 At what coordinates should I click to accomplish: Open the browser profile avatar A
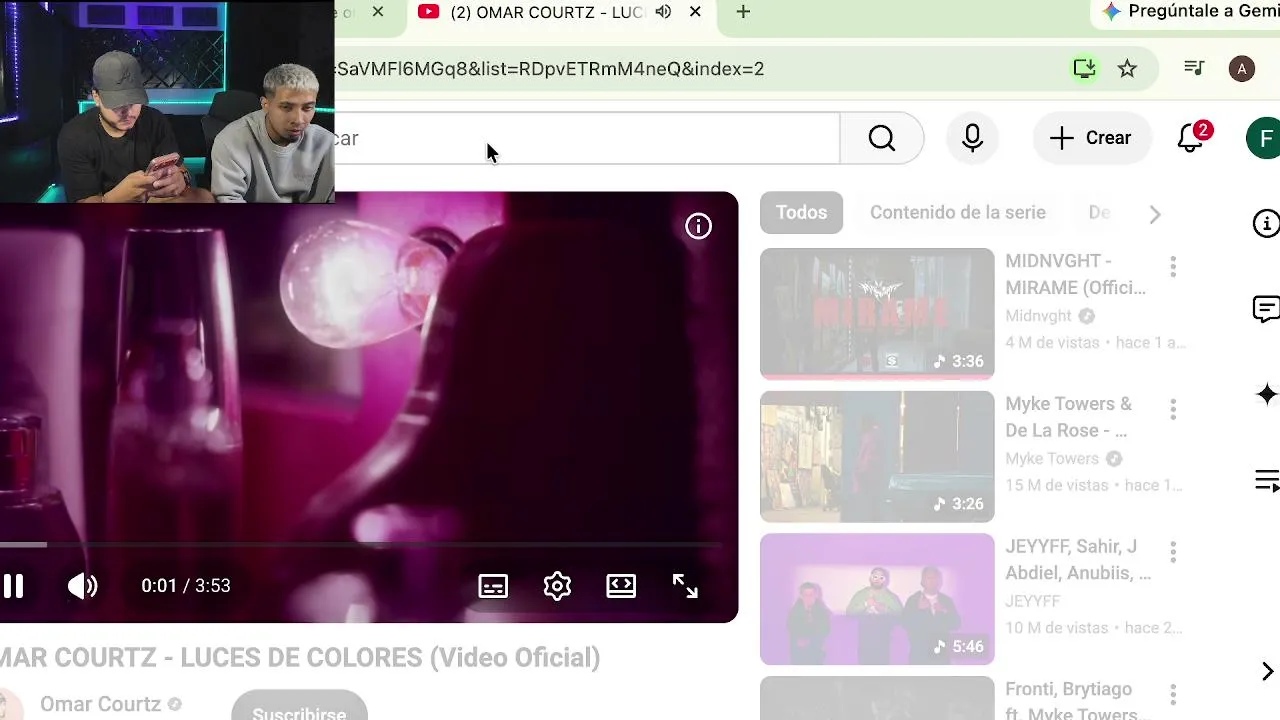[x=1241, y=69]
